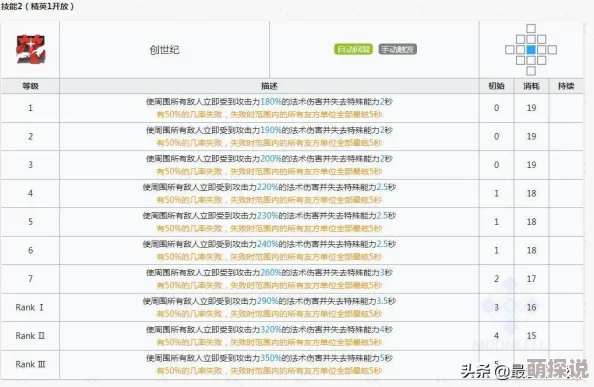Click the 消耗 column header
The height and width of the screenshot is (387, 594).
click(531, 86)
